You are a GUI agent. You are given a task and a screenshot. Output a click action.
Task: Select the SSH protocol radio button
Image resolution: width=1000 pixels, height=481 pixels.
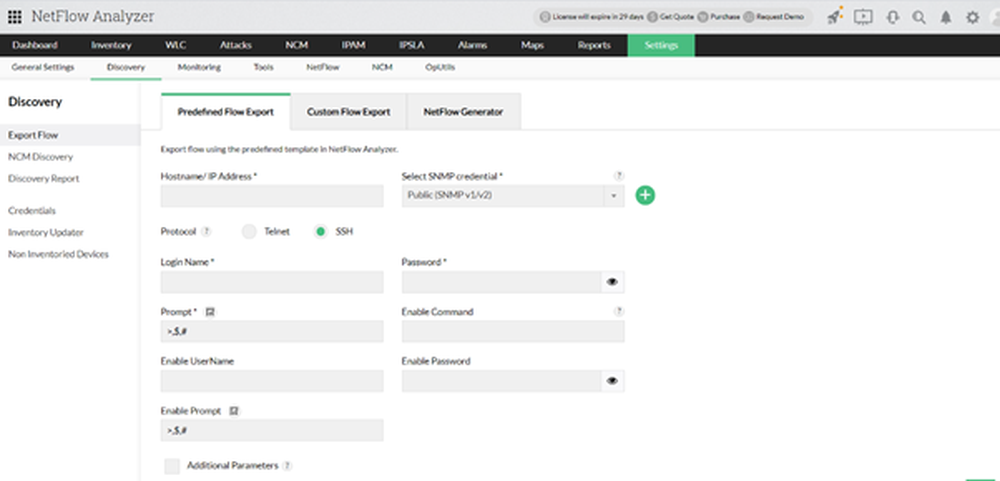tap(320, 232)
